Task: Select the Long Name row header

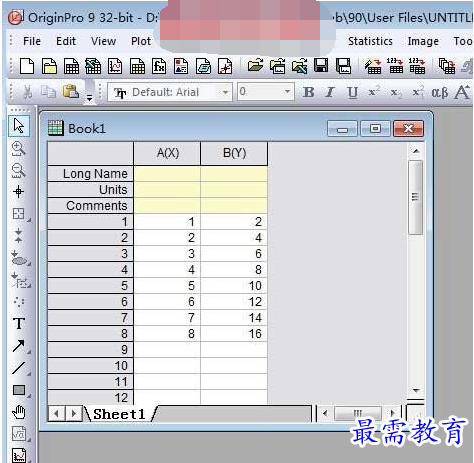Action: point(90,174)
